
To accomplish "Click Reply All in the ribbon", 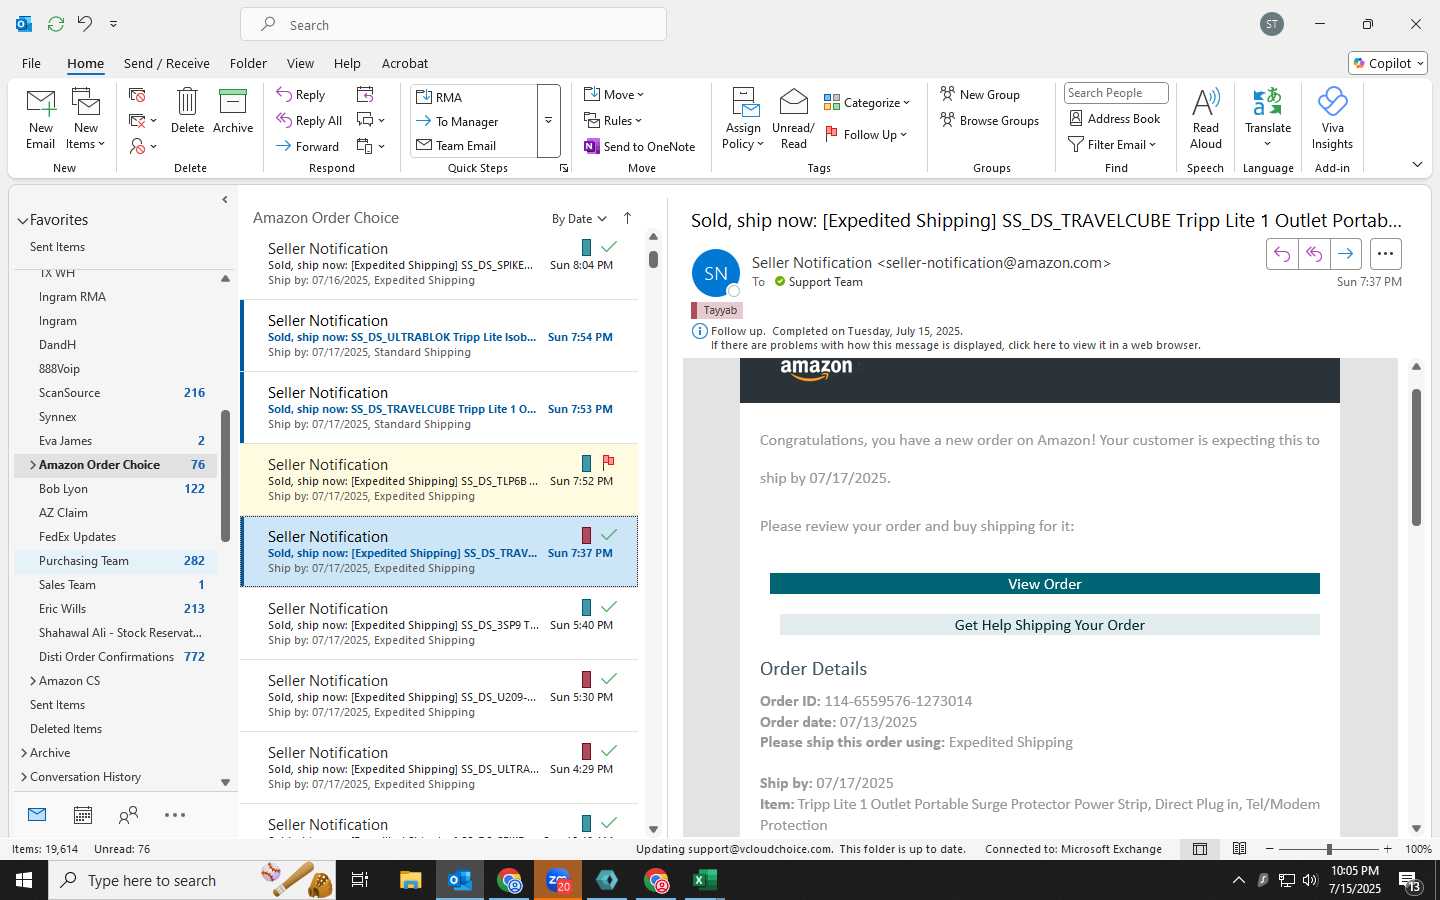I will [x=310, y=120].
